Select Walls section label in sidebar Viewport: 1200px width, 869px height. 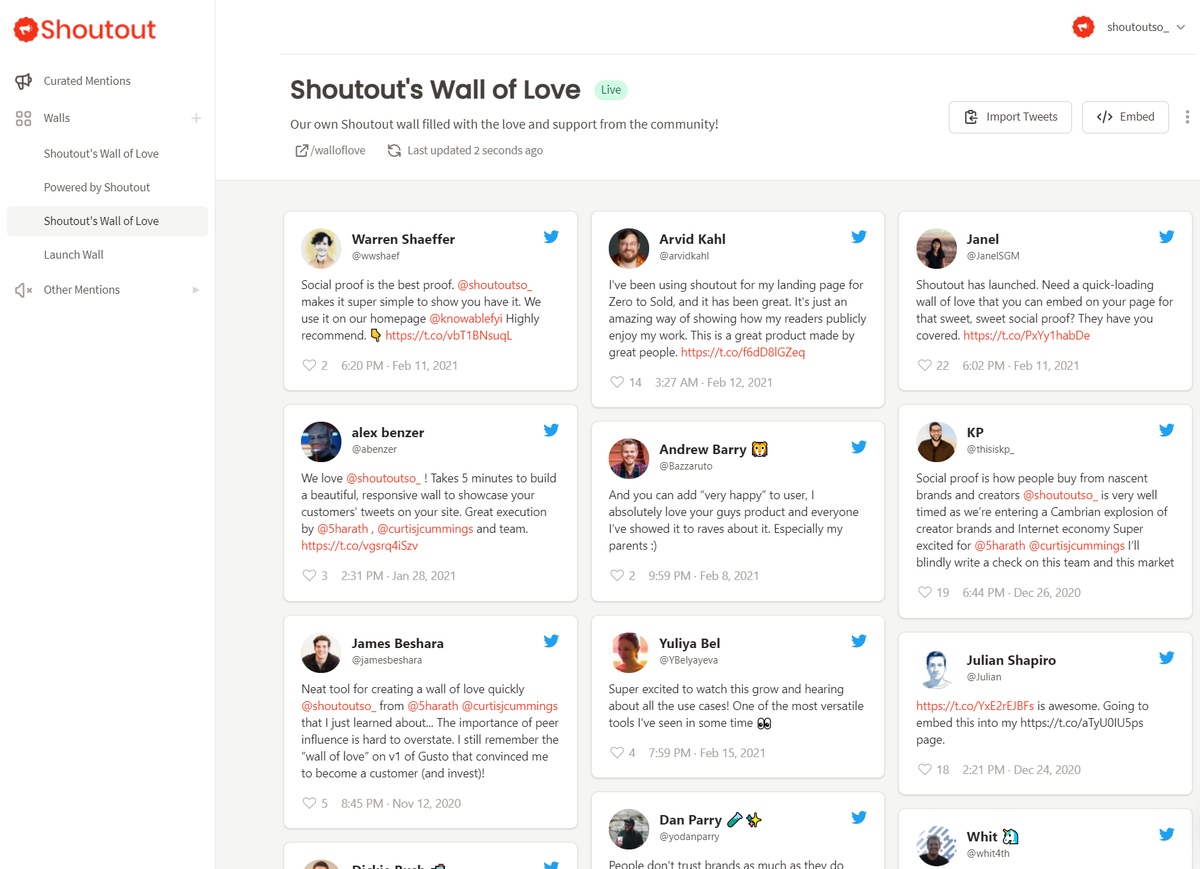[x=57, y=118]
